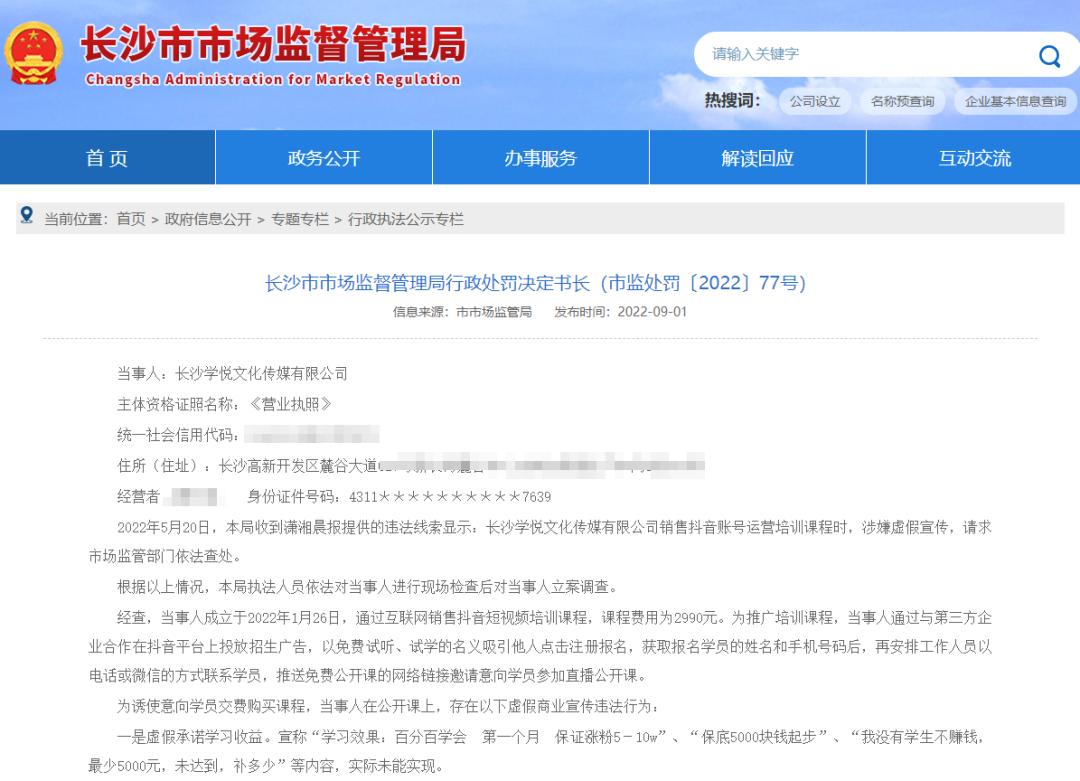Click the 住所（住址） address line
This screenshot has width=1080, height=781.
coord(411,466)
